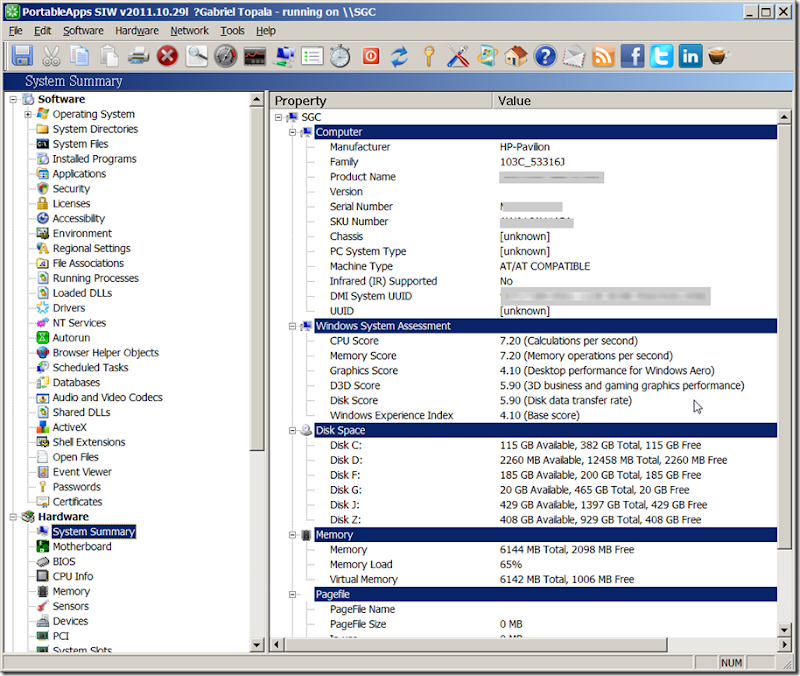Collapse the Disk Space group
Viewport: 800px width, 676px height.
coord(292,430)
